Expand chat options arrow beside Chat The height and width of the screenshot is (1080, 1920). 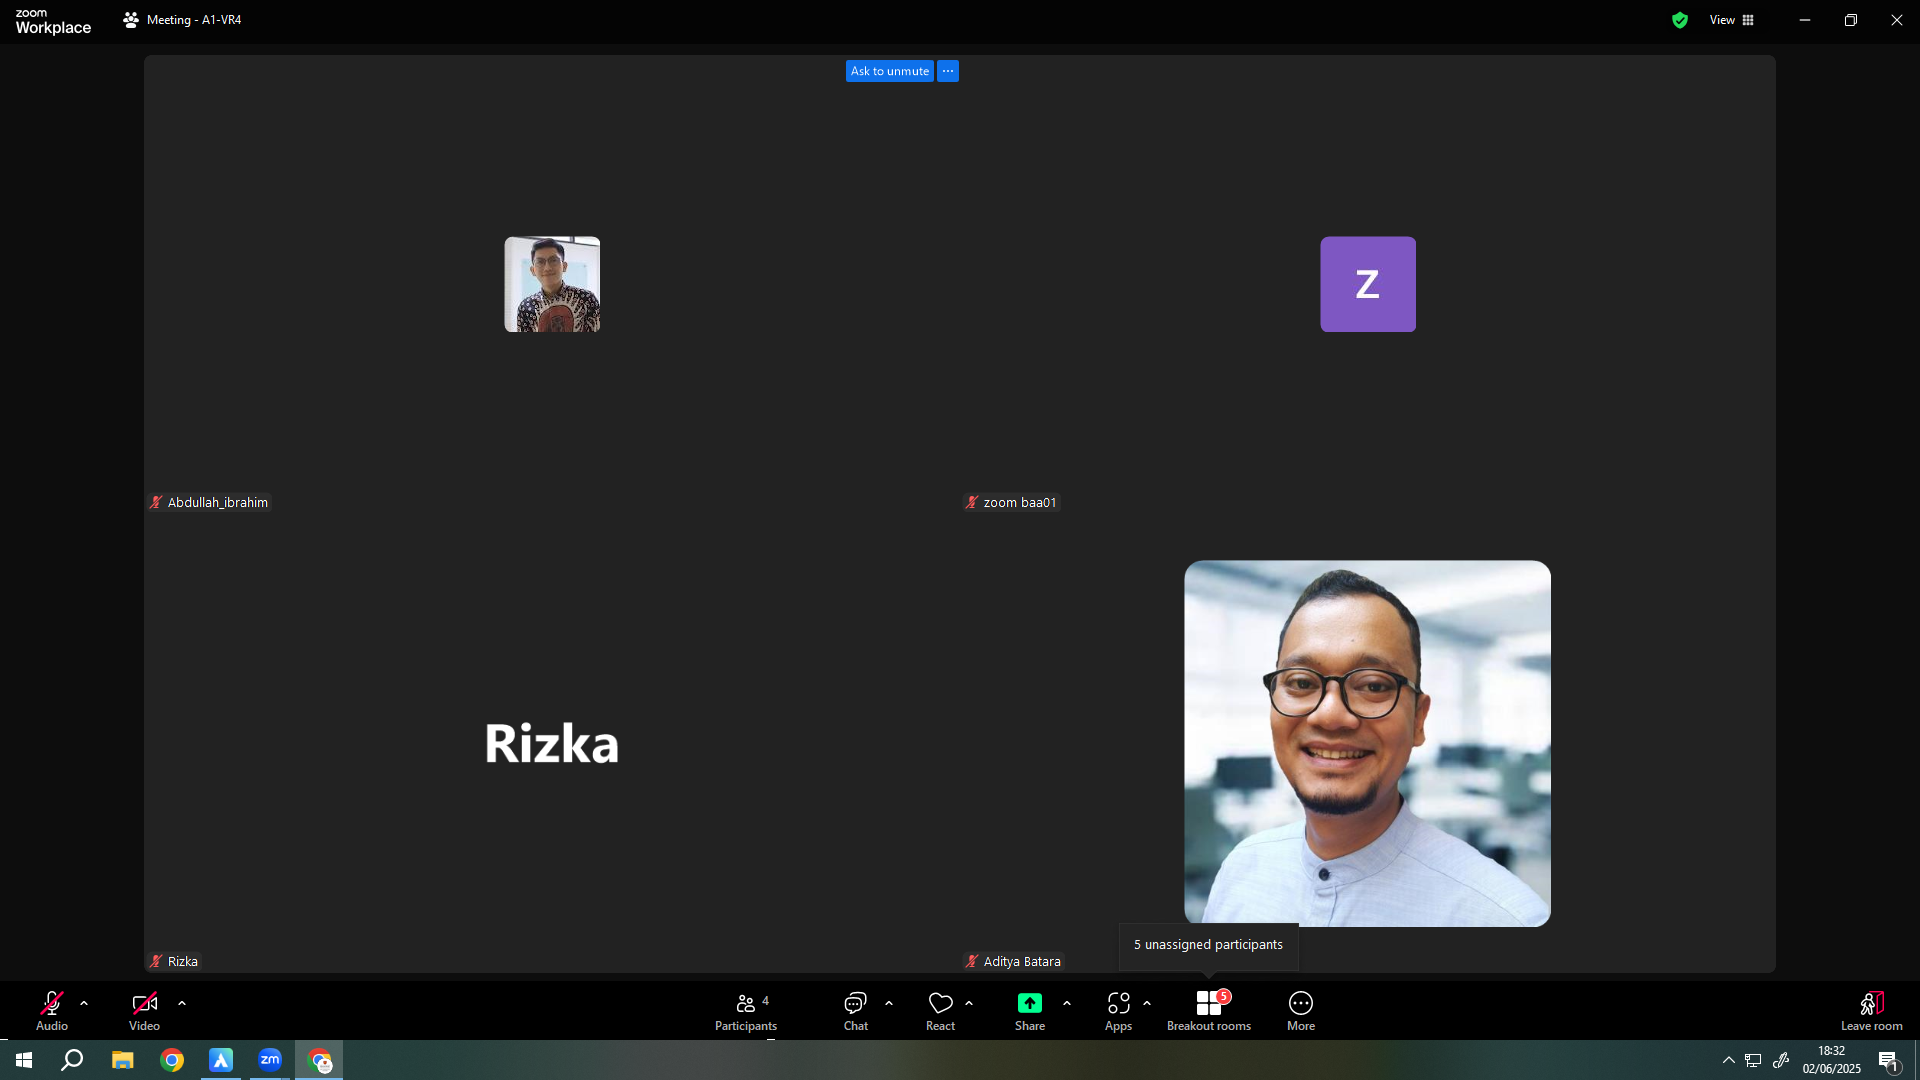pos(889,1003)
